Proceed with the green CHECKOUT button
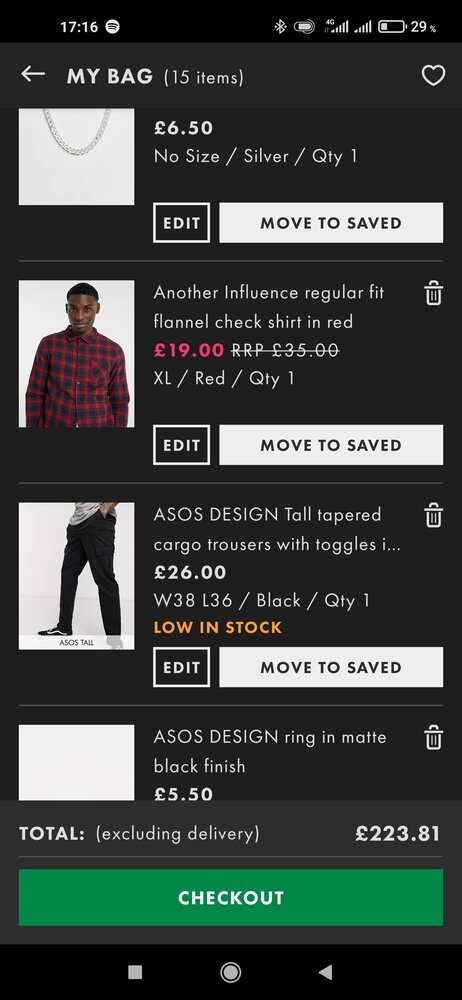 point(231,897)
